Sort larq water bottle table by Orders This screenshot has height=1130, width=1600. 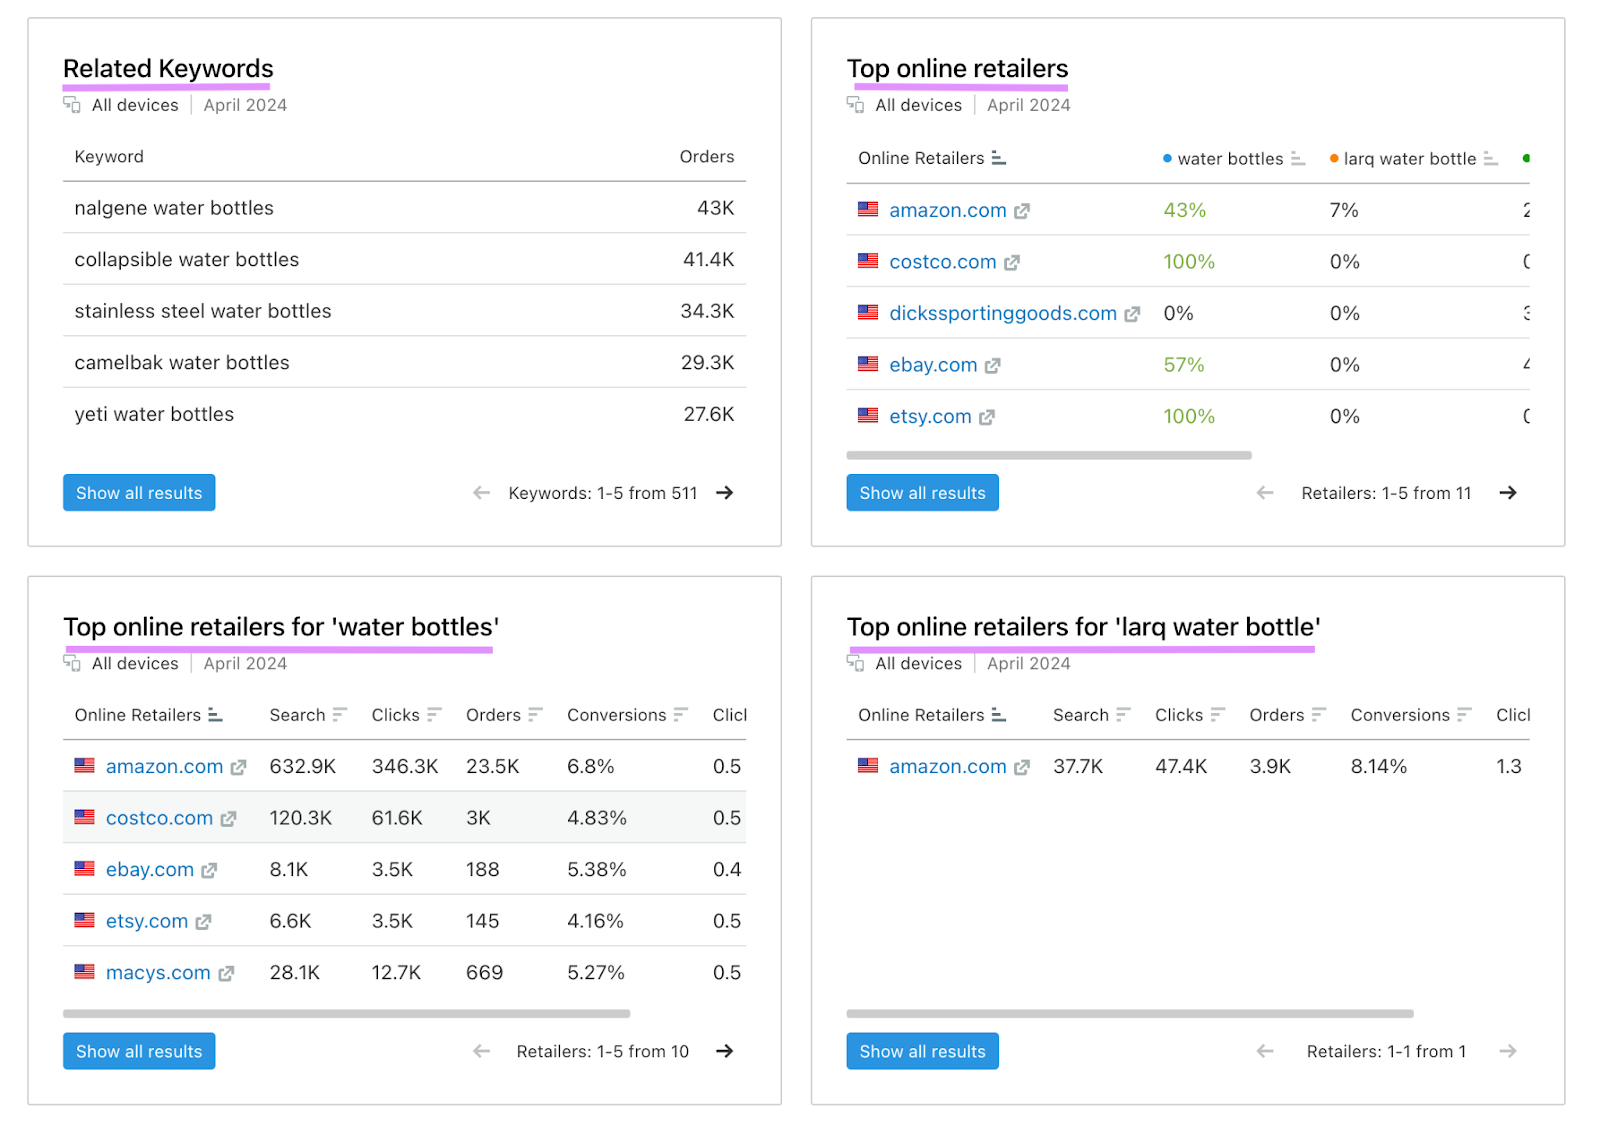click(1319, 715)
